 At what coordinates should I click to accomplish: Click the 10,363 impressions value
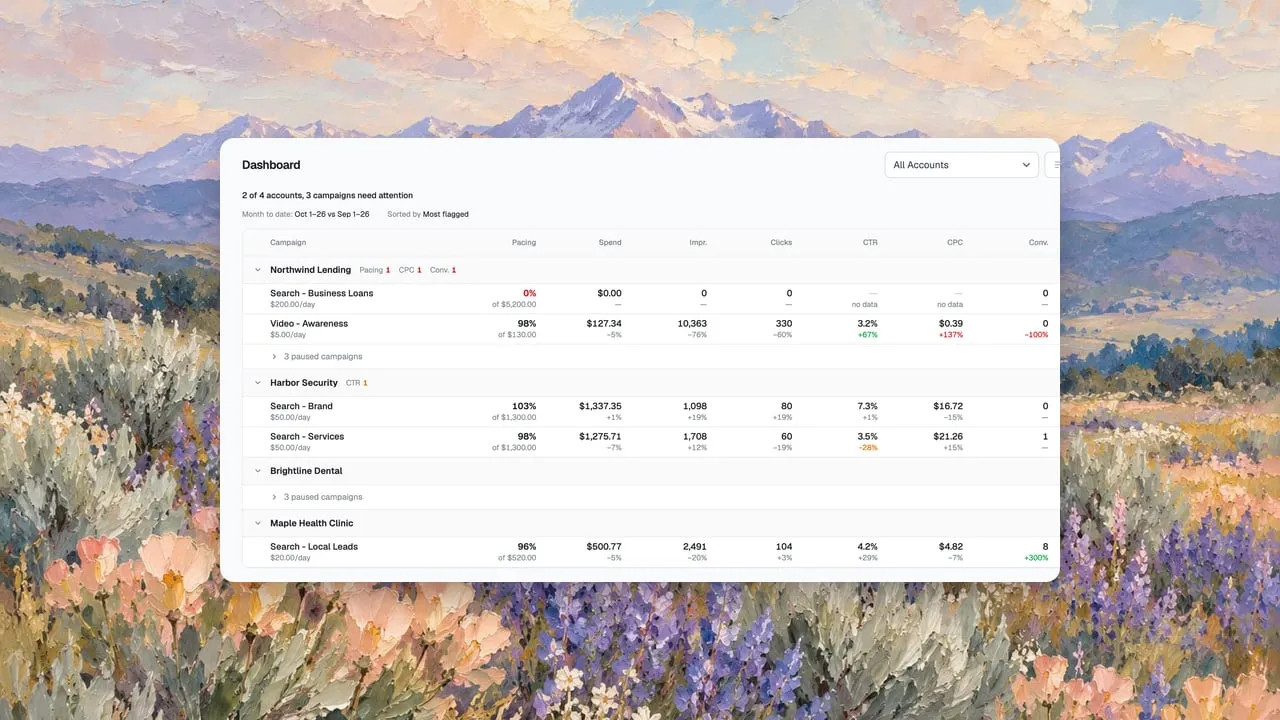692,324
